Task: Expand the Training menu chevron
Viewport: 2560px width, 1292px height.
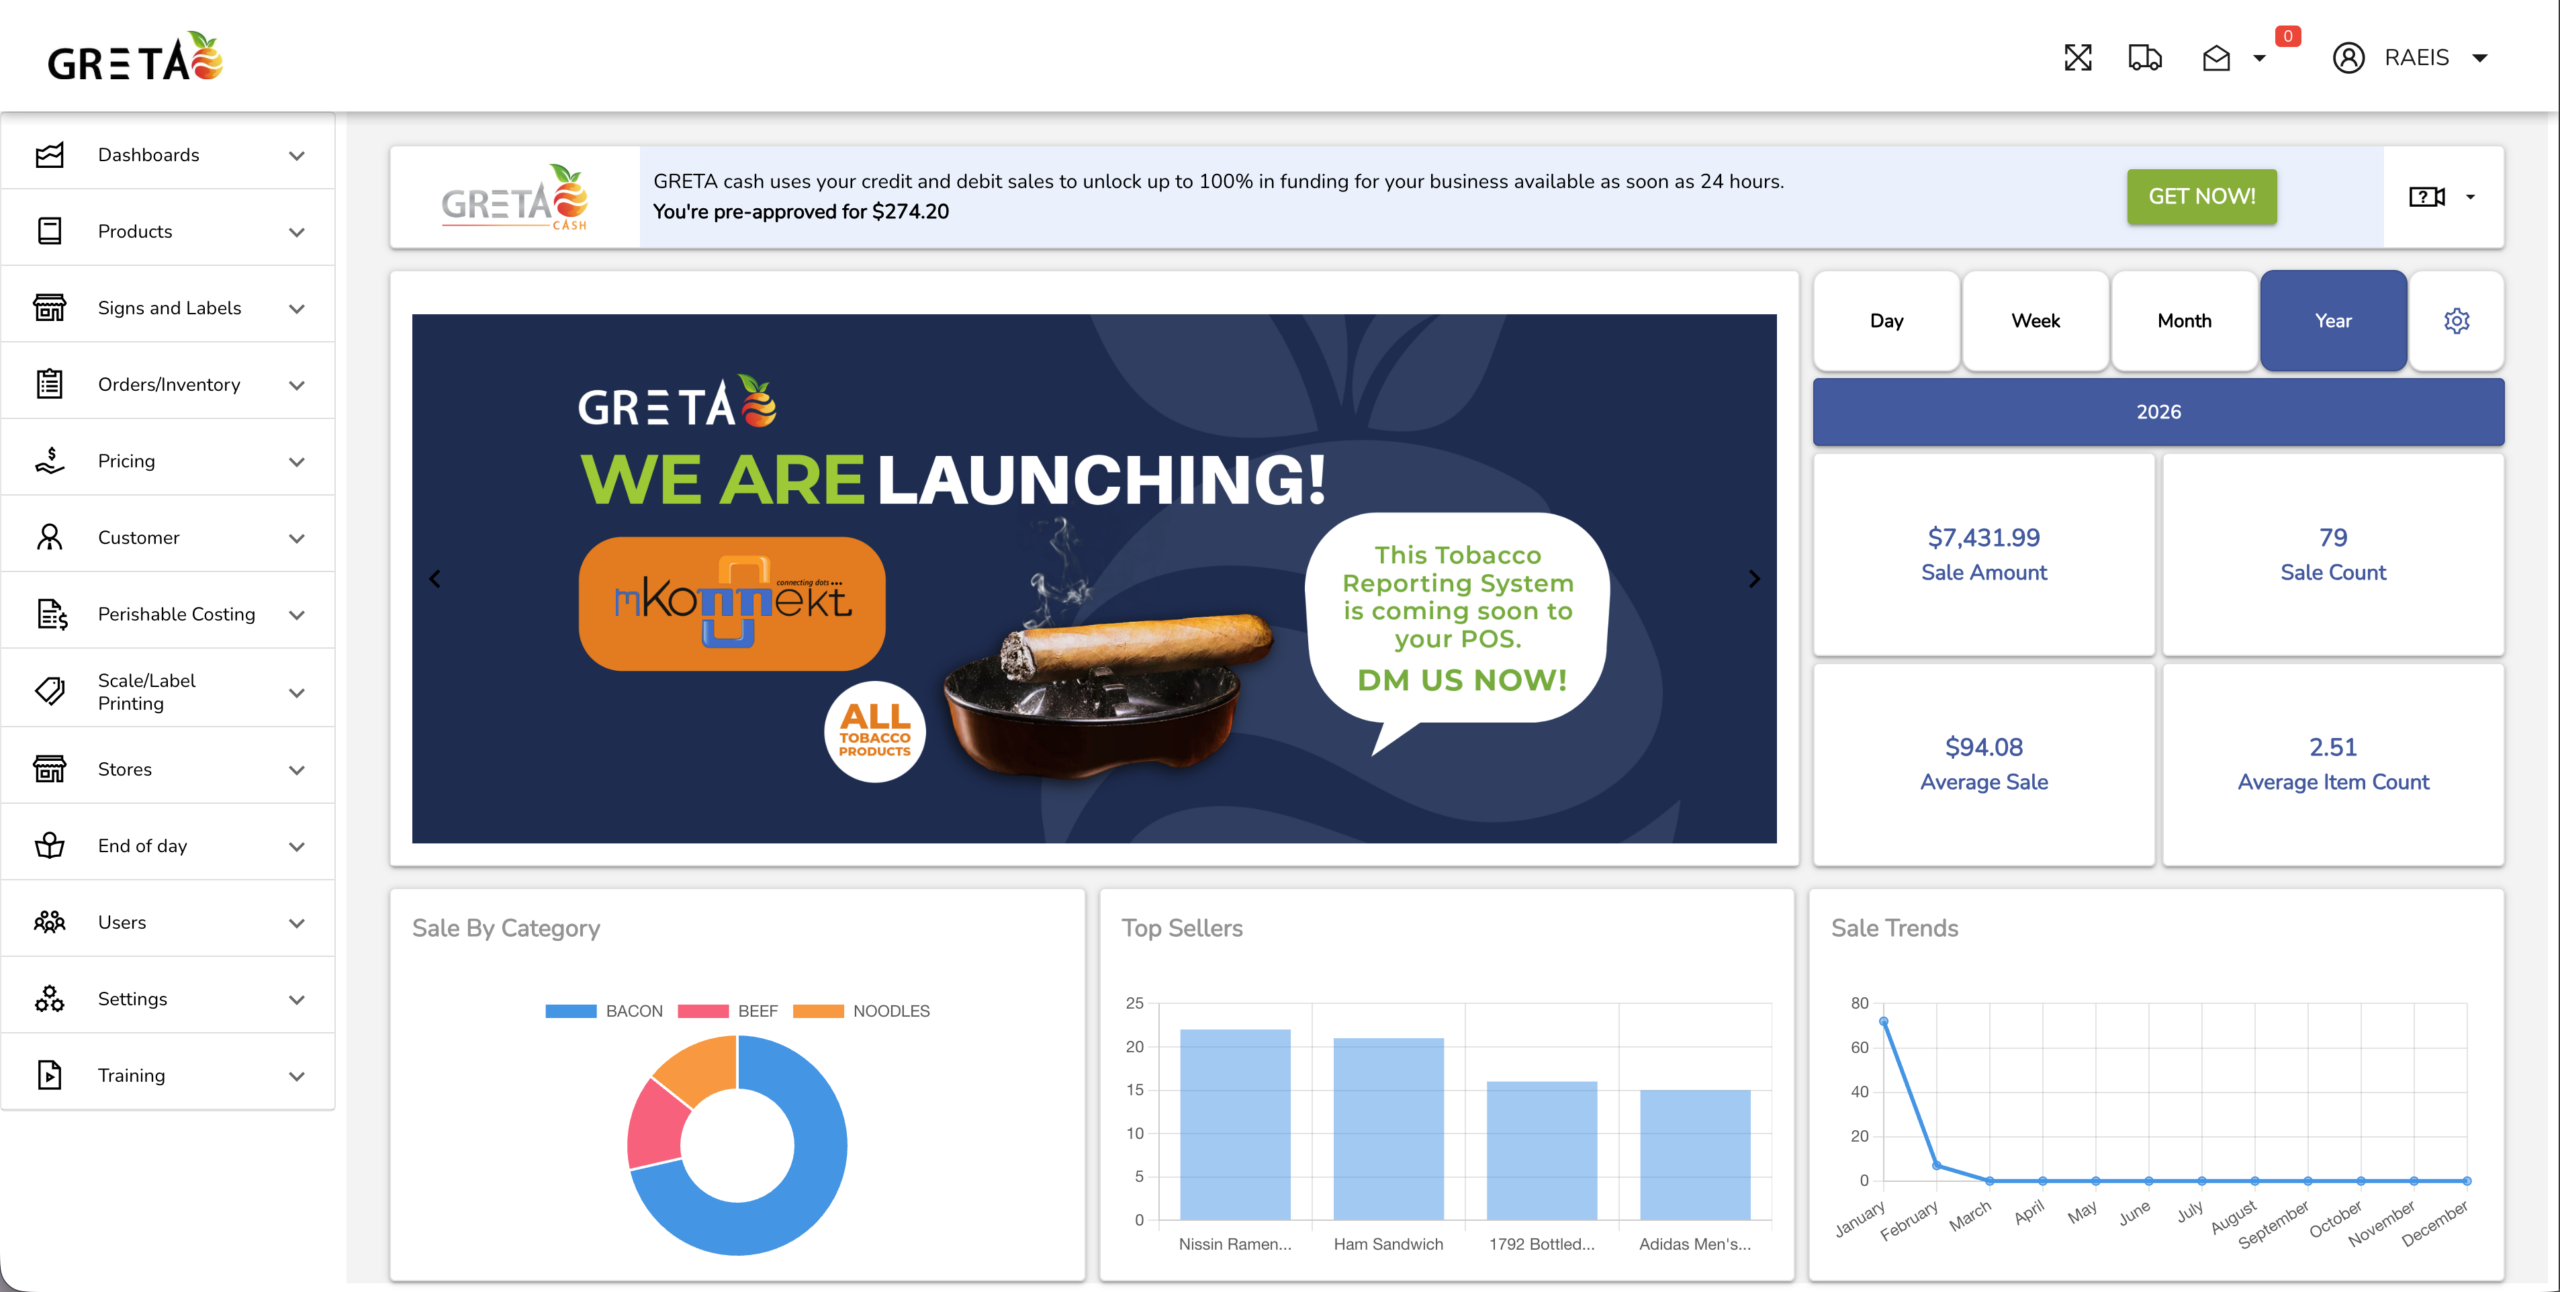Action: [297, 1076]
